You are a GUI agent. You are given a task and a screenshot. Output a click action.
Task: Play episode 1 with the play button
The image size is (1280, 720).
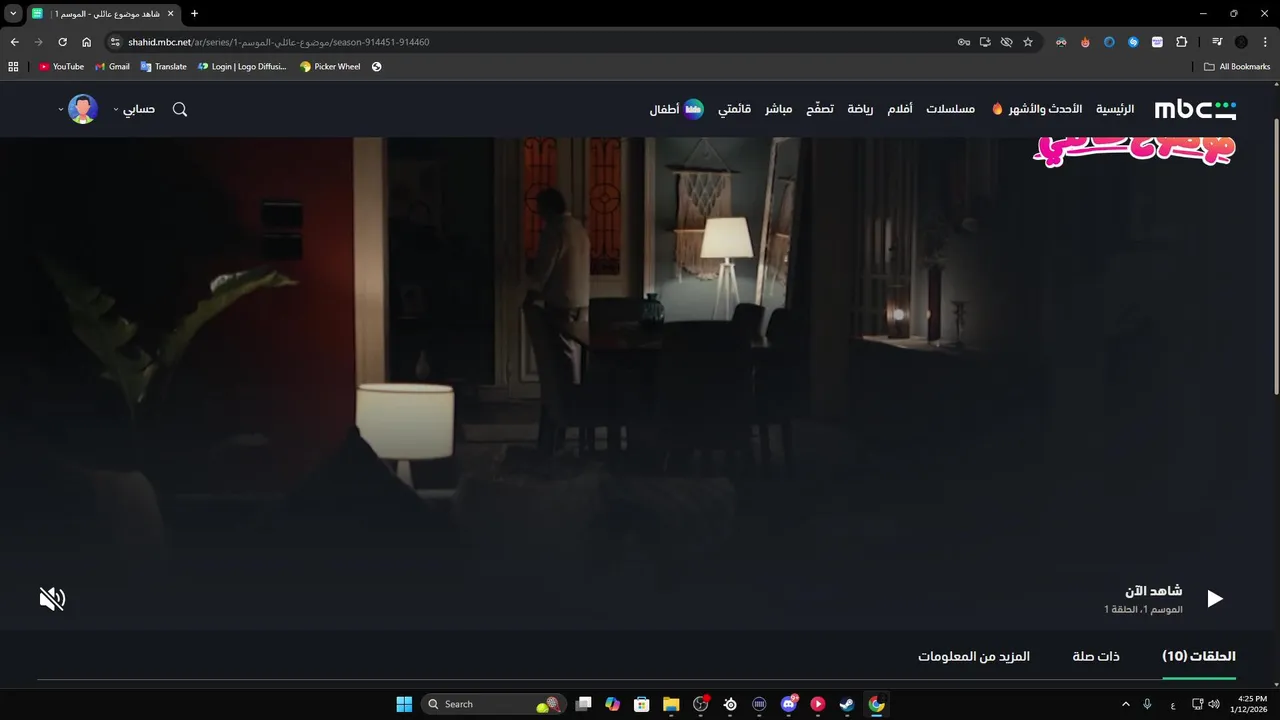[1214, 599]
